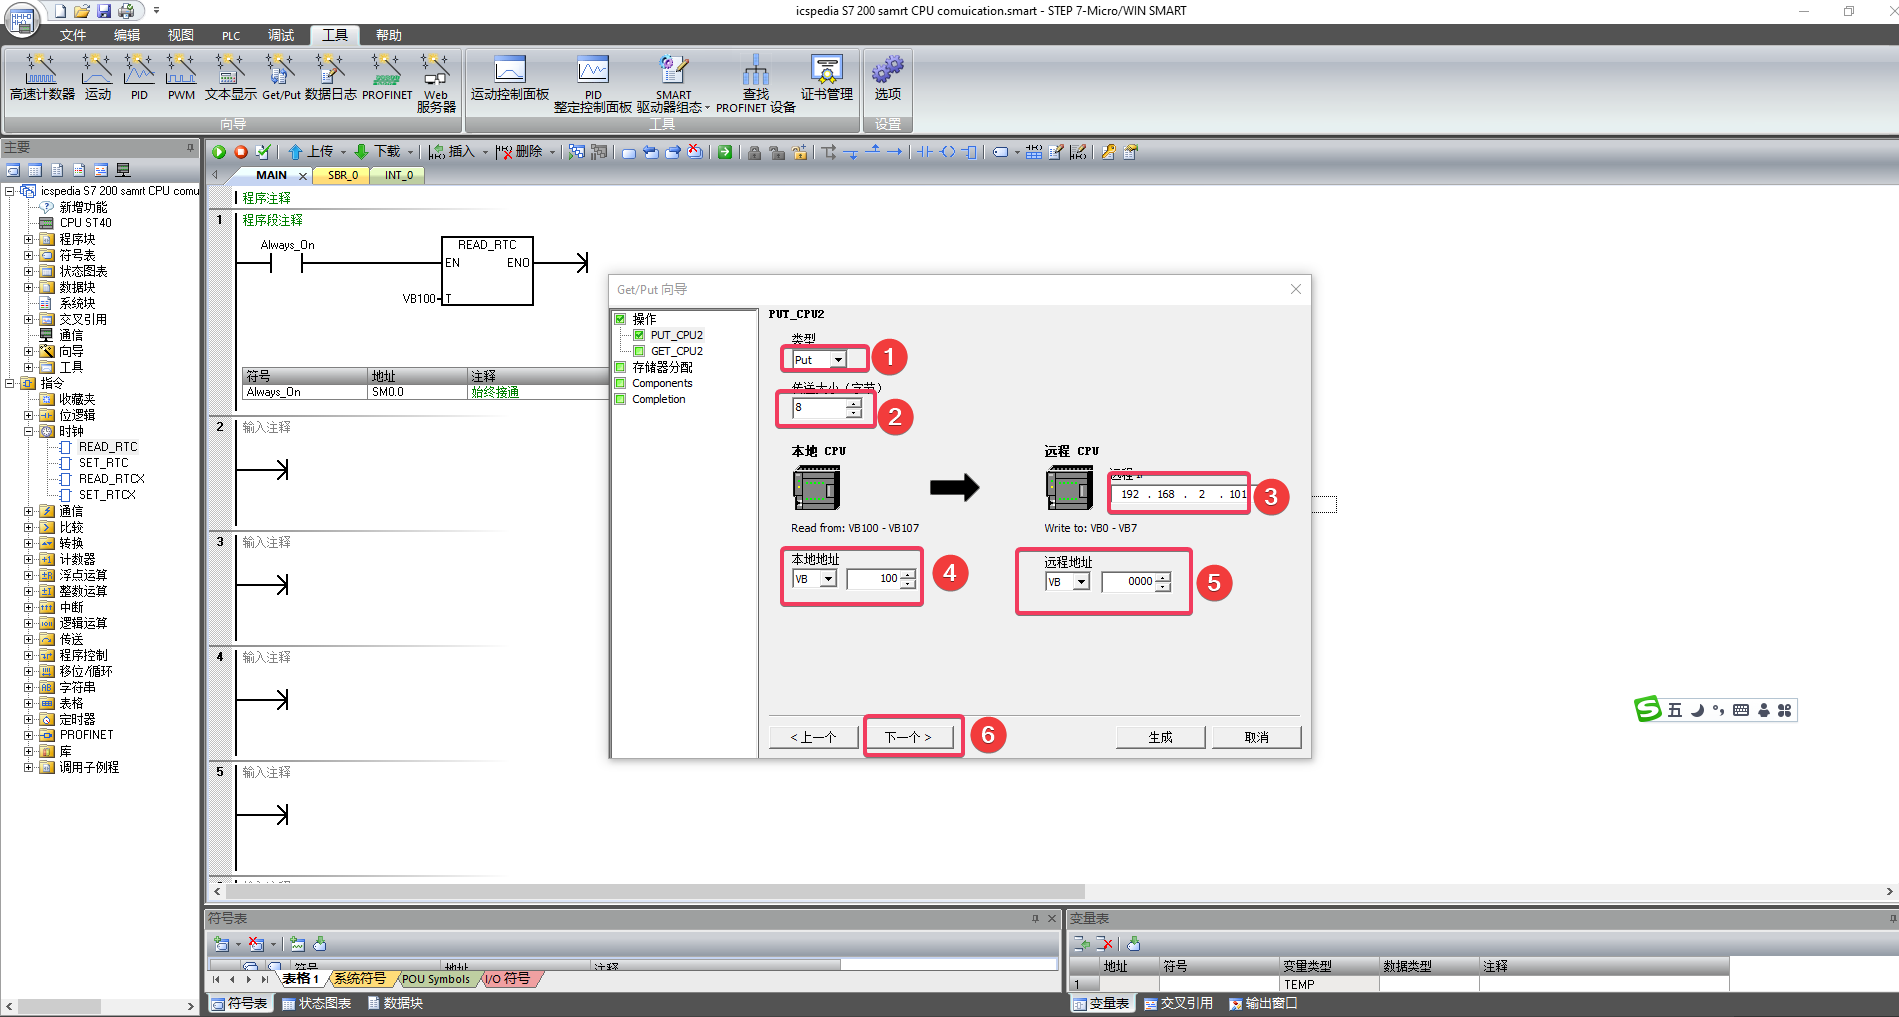1899x1017 pixels.
Task: Click the 下一个 (Next) button
Action: pyautogui.click(x=908, y=737)
